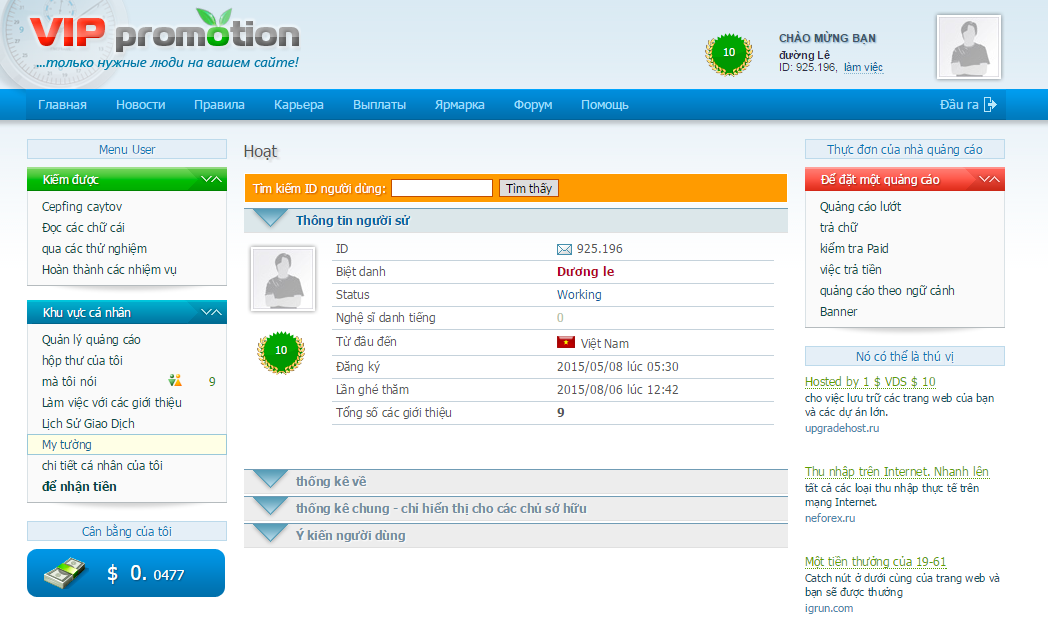This screenshot has height=623, width=1048.
Task: Open trả chữ advertiser link
Action: click(x=839, y=227)
